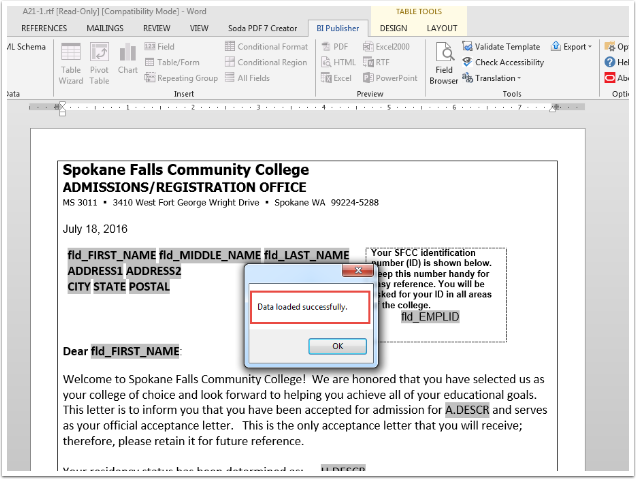Click the CITY field
Image resolution: width=636 pixels, height=479 pixels.
[79, 287]
